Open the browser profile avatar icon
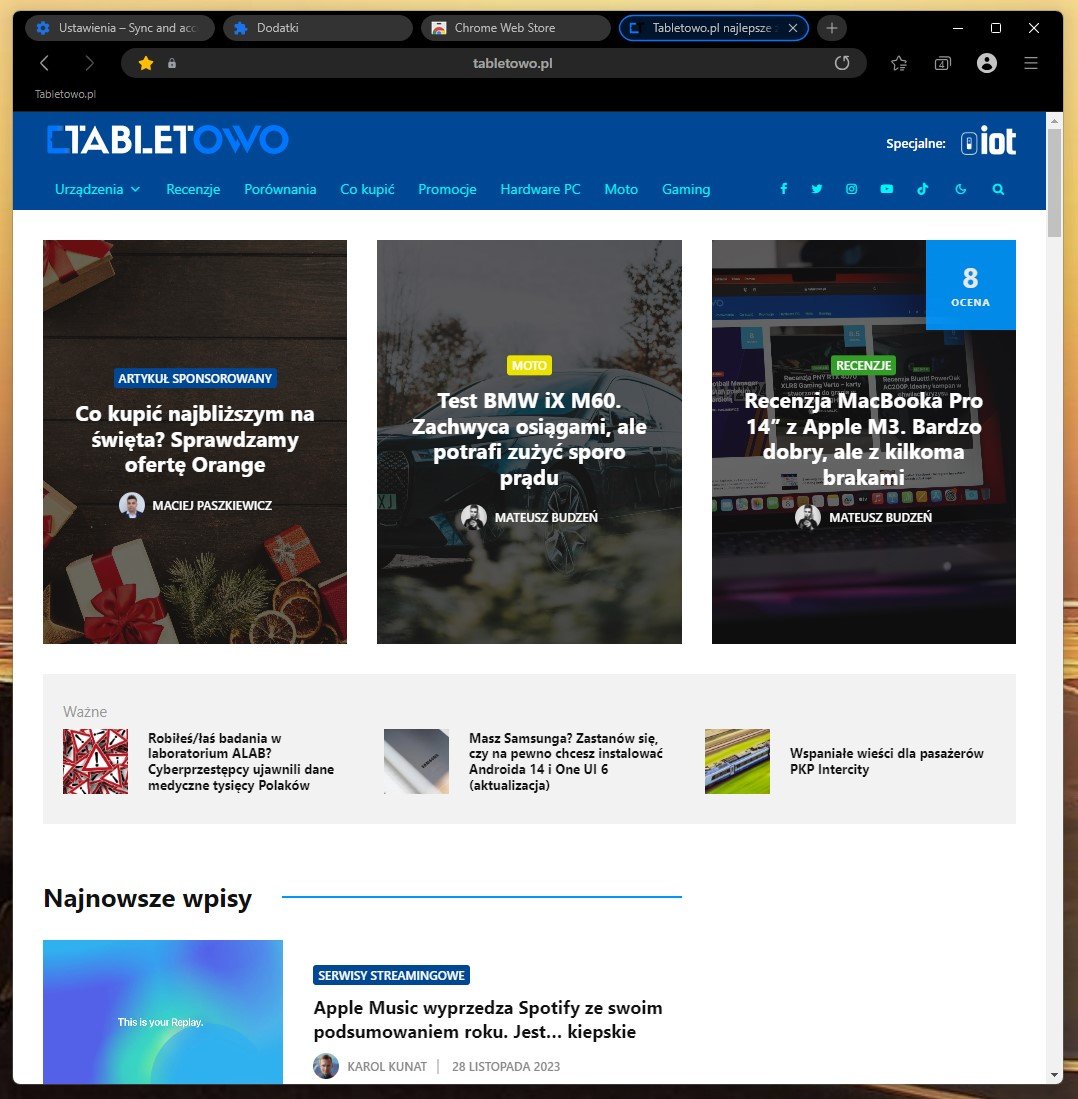 987,63
